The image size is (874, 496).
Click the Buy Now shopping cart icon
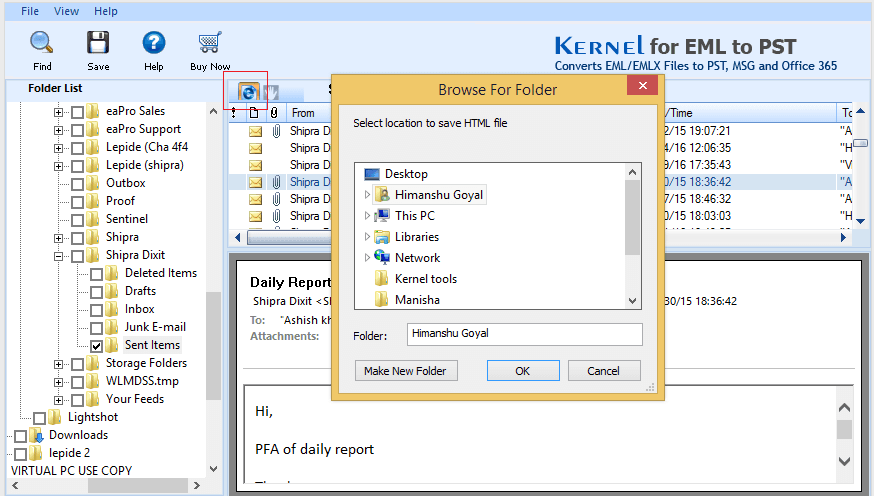tap(210, 43)
